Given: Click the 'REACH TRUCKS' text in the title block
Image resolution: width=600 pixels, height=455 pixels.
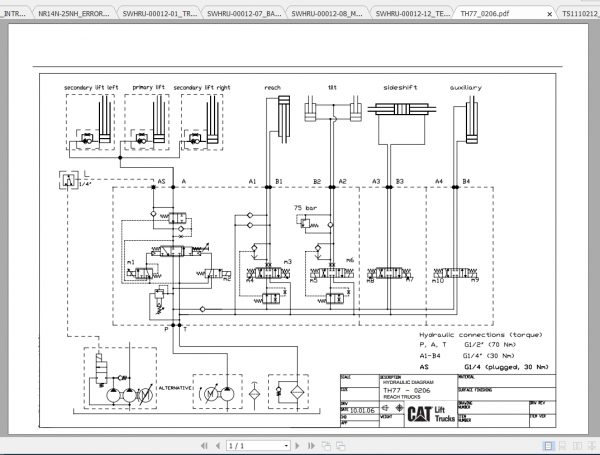Looking at the screenshot, I should [402, 397].
